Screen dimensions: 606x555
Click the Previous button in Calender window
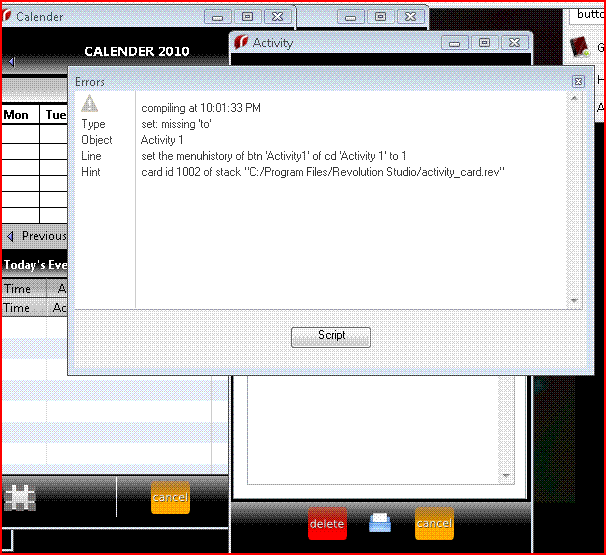pyautogui.click(x=37, y=236)
